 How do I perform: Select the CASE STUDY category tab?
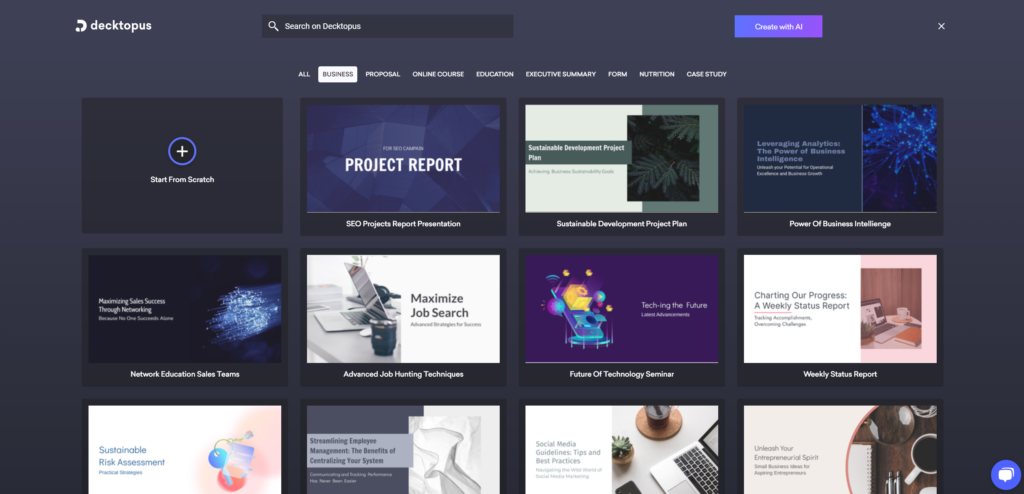point(707,74)
